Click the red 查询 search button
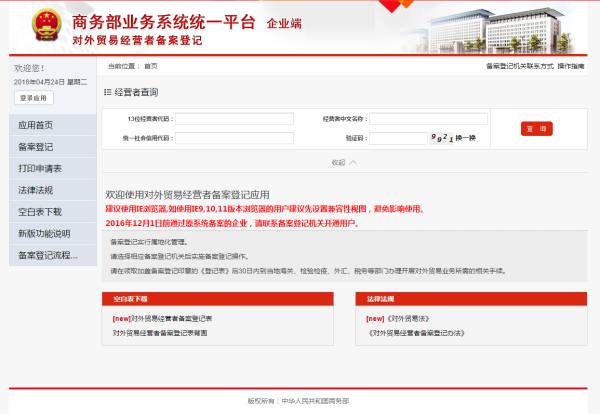Viewport: 600px width, 414px height. click(x=536, y=129)
